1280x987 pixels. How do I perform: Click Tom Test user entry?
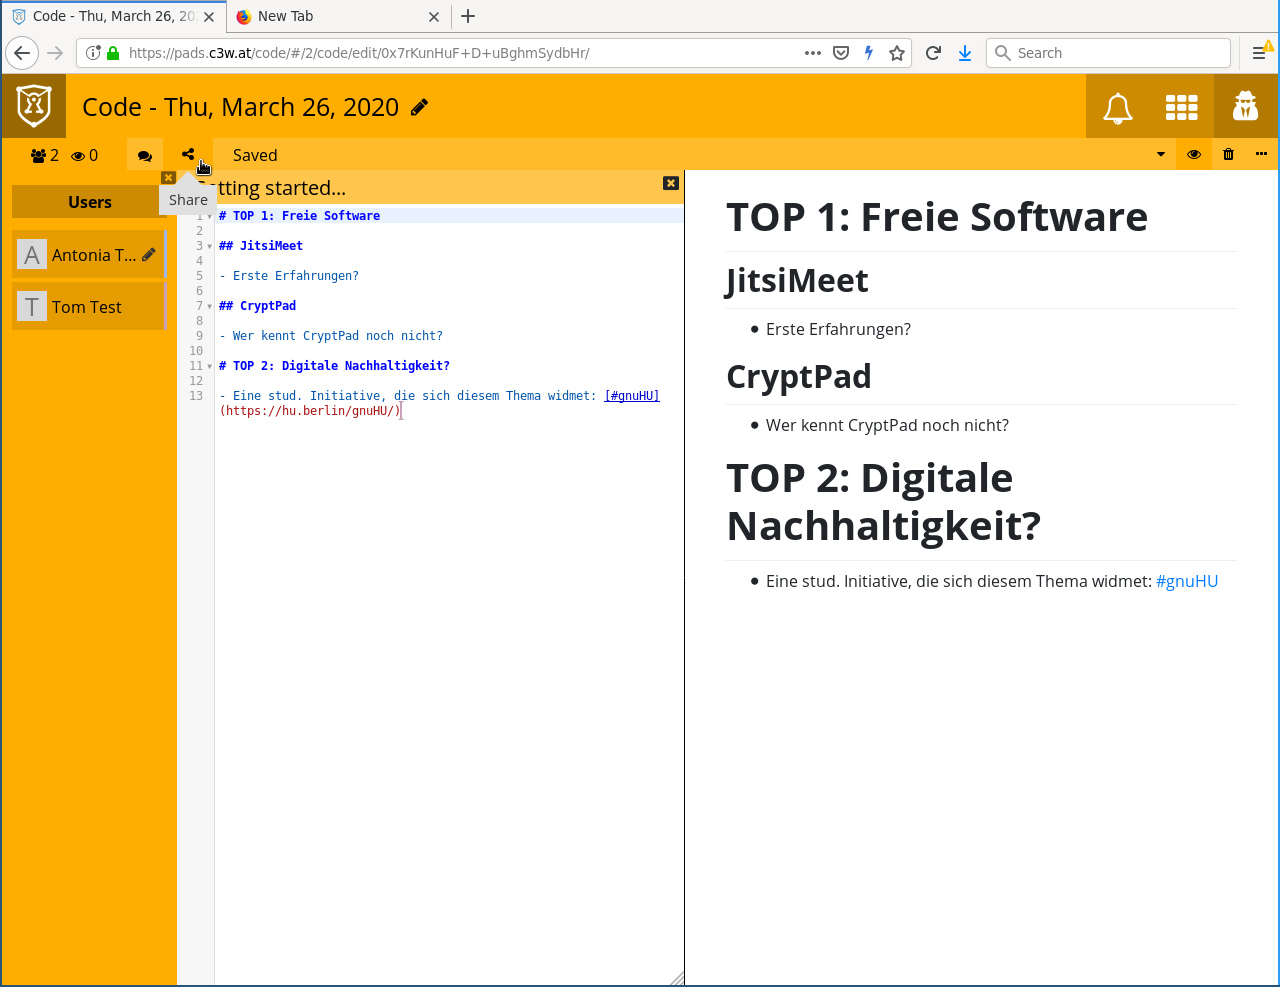pos(89,307)
